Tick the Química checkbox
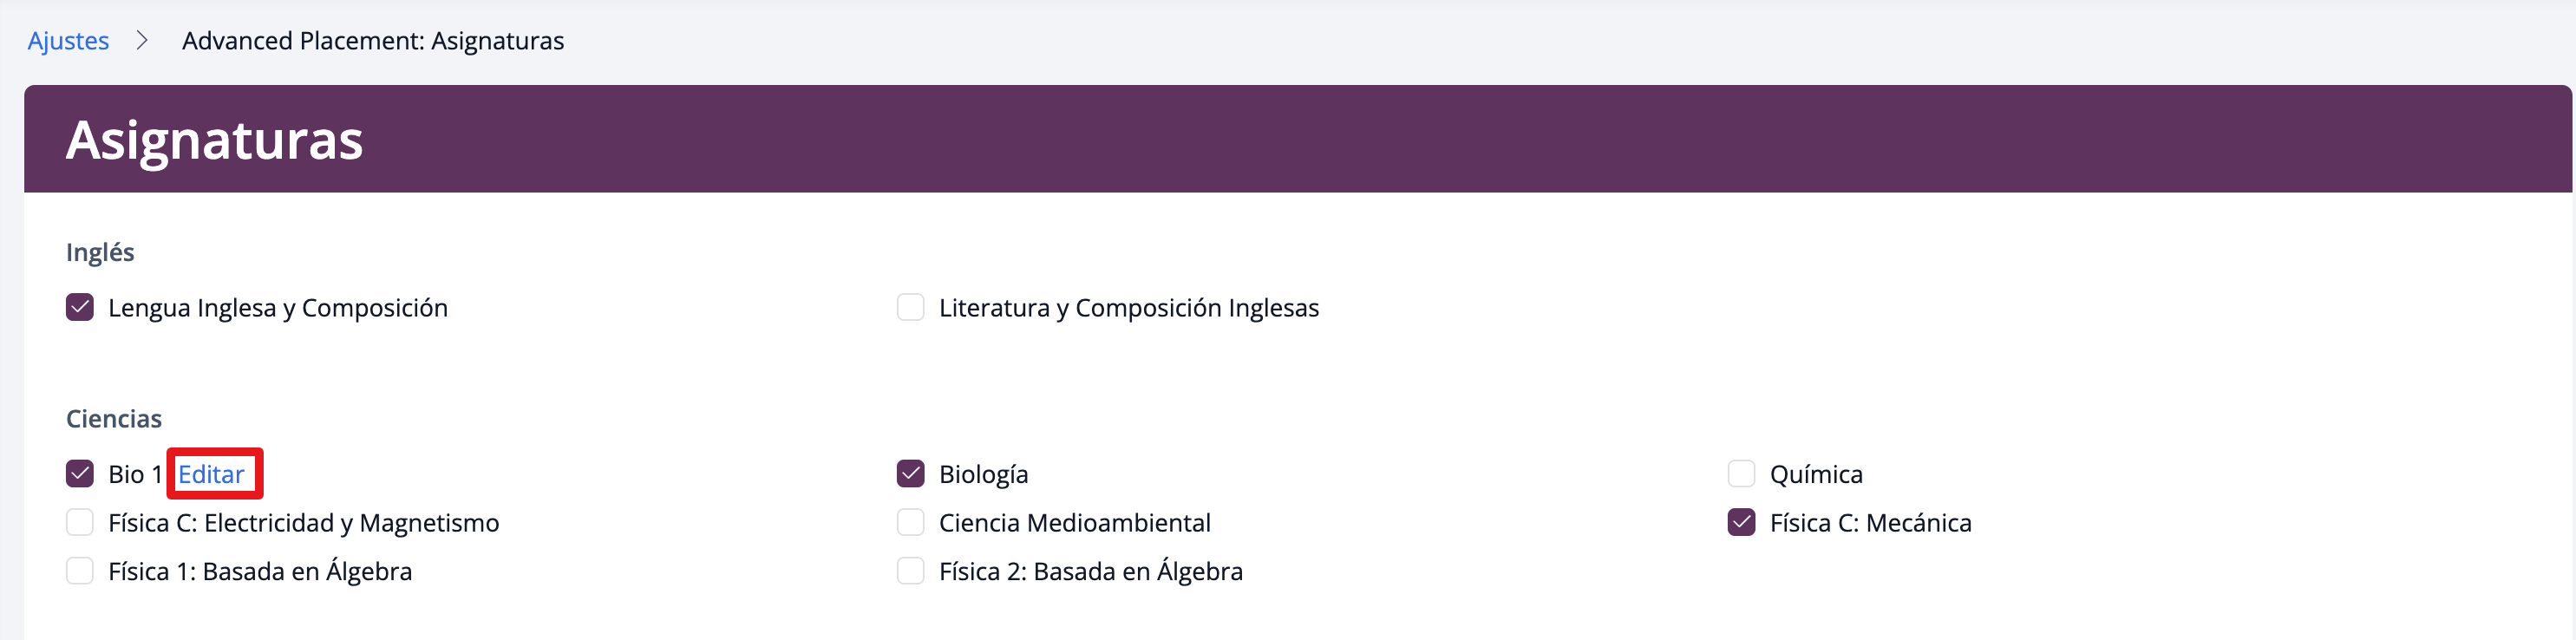2576x640 pixels. tap(1741, 473)
